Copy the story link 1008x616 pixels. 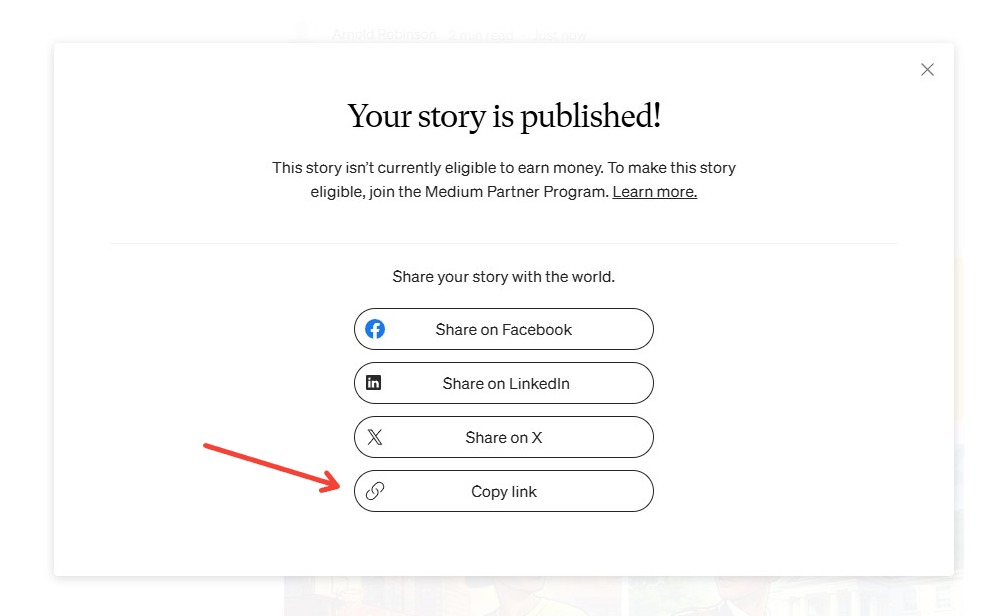pyautogui.click(x=503, y=491)
